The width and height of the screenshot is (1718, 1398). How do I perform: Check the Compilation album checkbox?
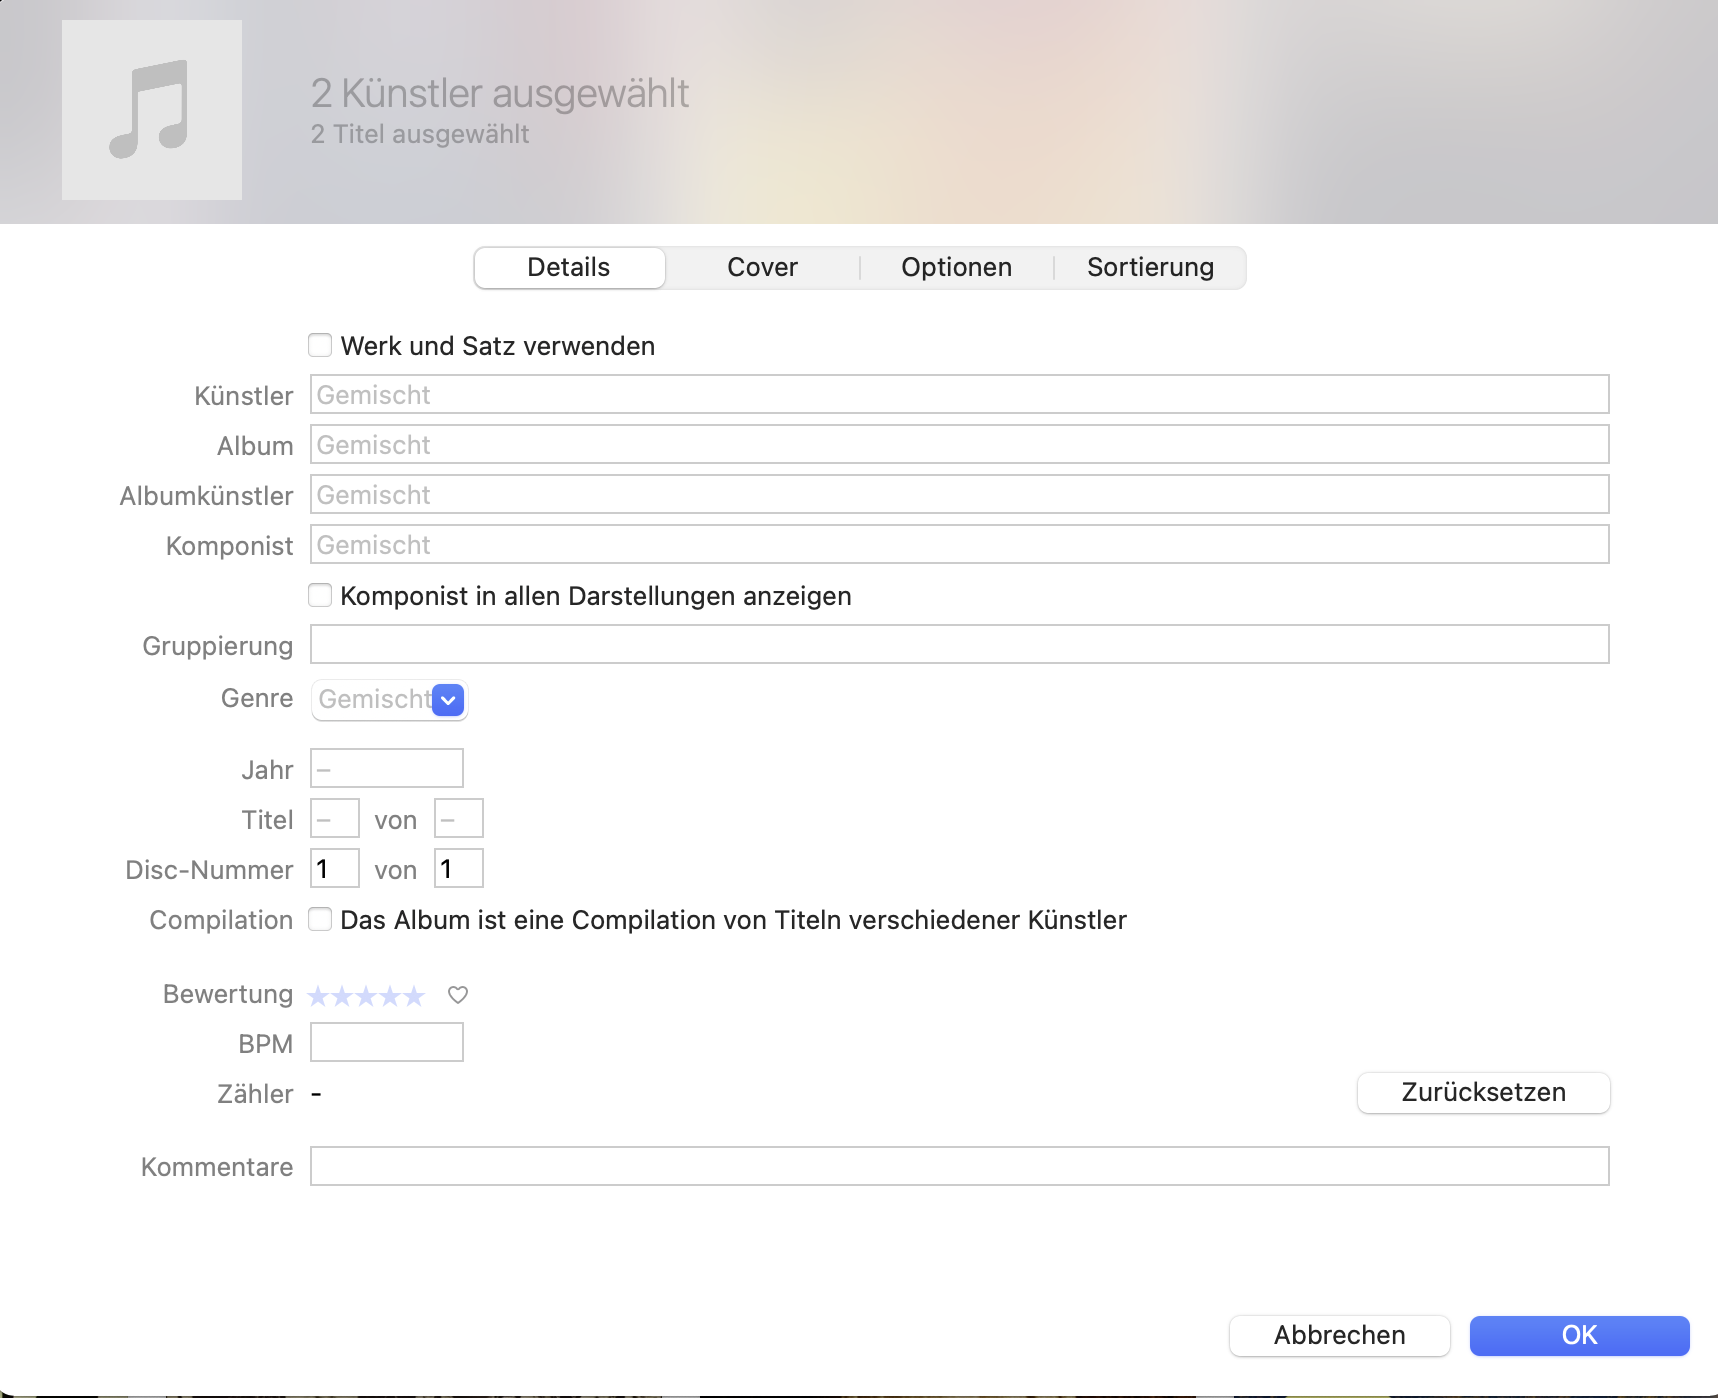(x=320, y=920)
